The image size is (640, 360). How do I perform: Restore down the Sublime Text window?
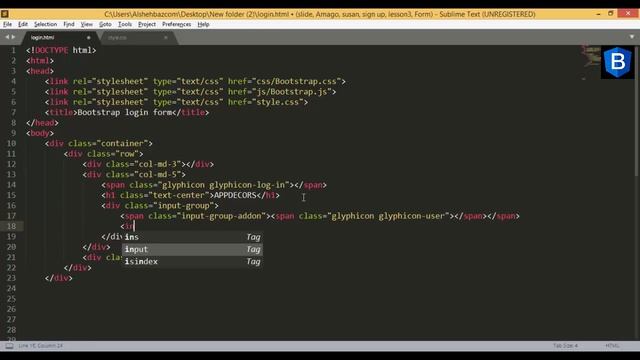tap(611, 14)
